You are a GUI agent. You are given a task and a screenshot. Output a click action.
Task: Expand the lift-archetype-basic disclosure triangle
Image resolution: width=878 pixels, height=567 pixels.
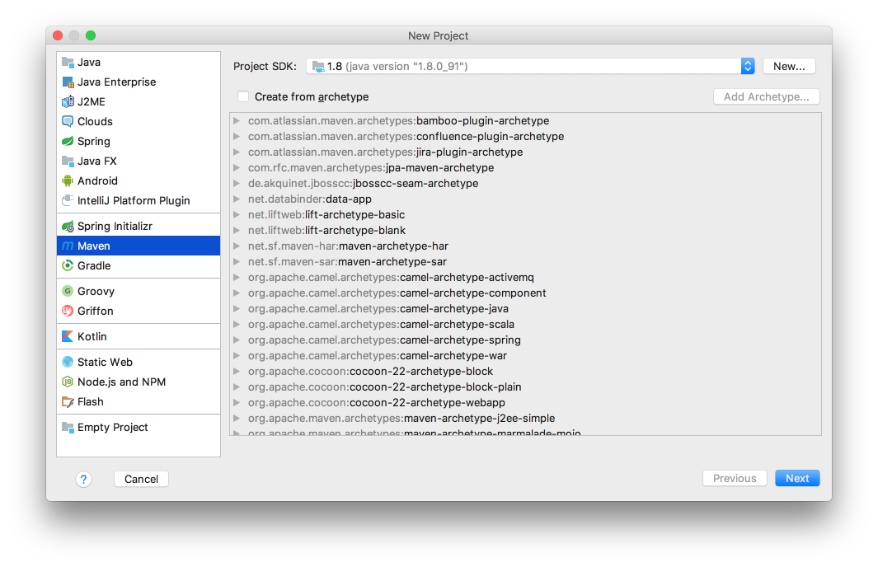(x=237, y=215)
